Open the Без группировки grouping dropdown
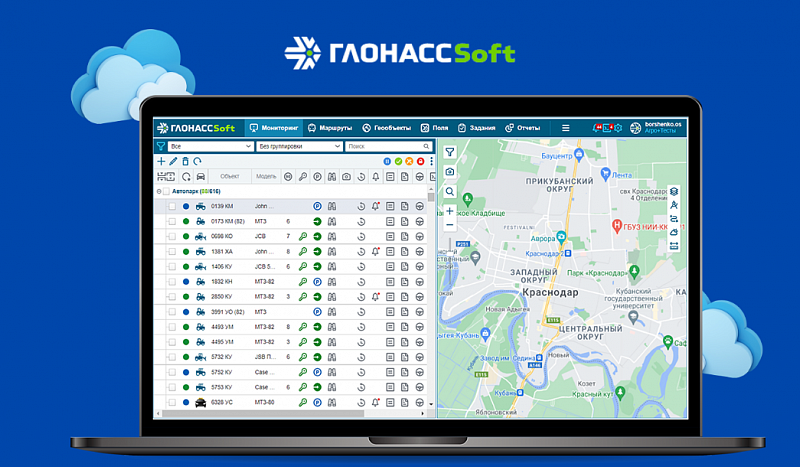Image resolution: width=800 pixels, height=467 pixels. [x=299, y=146]
